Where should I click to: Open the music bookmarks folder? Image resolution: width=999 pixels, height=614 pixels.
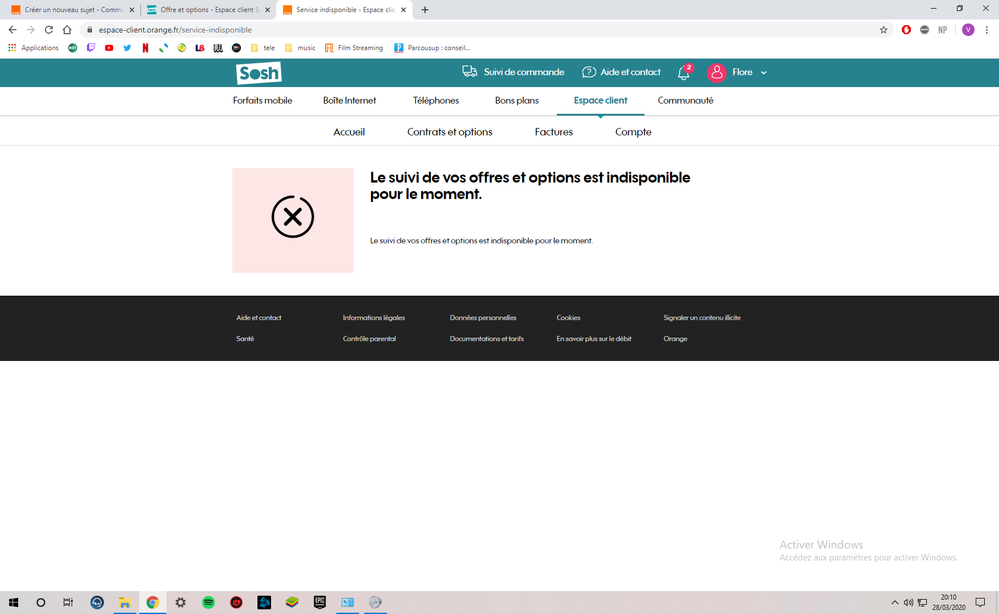[300, 48]
